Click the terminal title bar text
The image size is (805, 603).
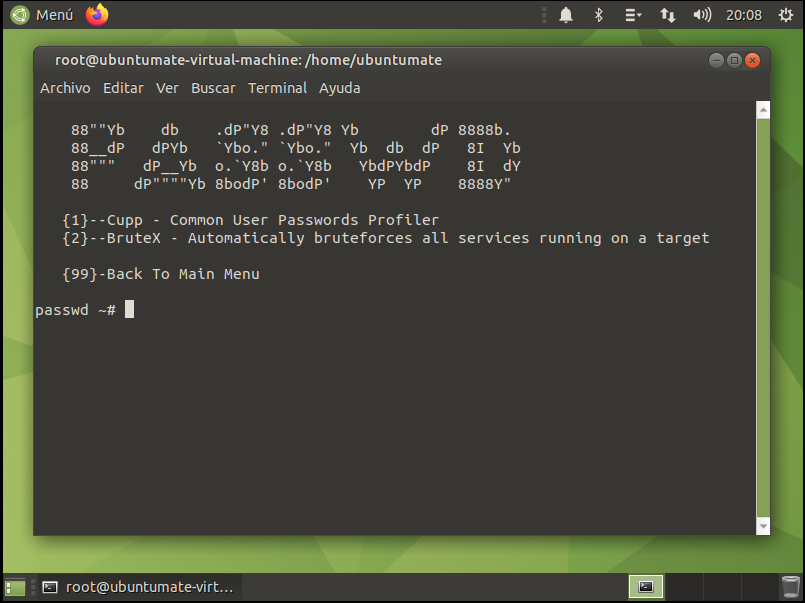tap(248, 60)
